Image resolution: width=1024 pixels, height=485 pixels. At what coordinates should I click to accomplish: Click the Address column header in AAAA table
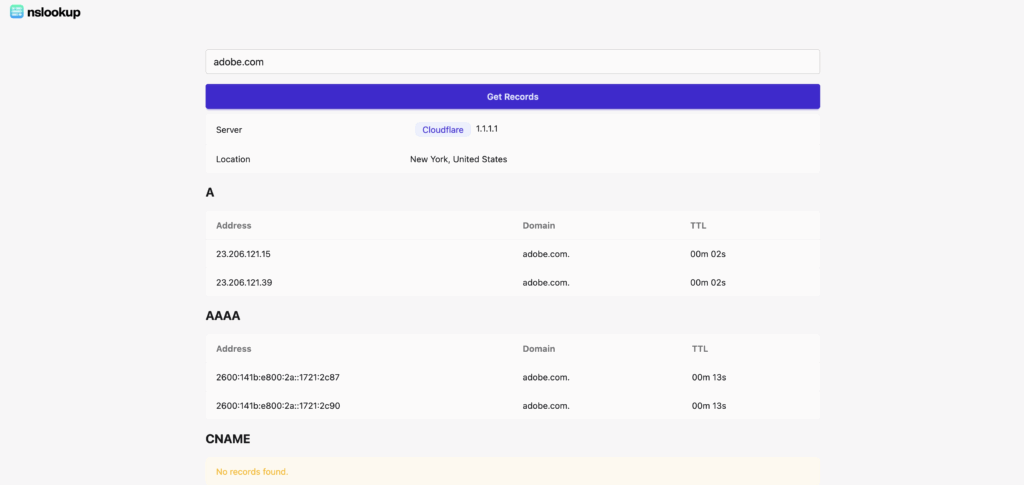[234, 349]
